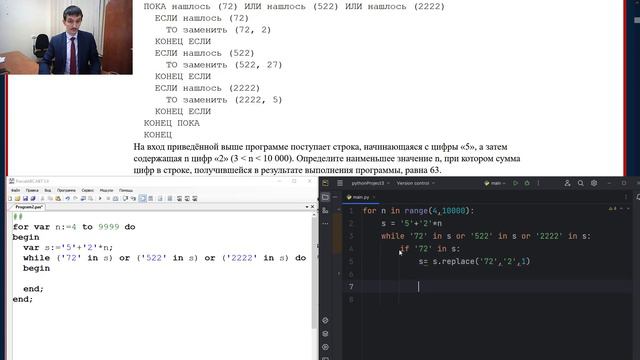640x360 pixels.
Task: Toggle the Project tool window folder icon
Action: pyautogui.click(x=325, y=197)
